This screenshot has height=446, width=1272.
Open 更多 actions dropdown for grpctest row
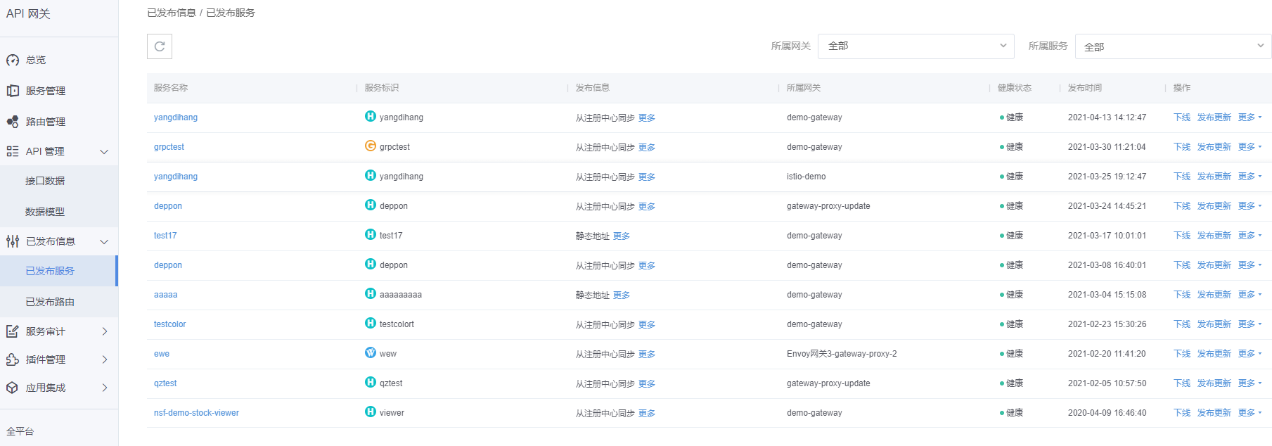(x=1249, y=147)
